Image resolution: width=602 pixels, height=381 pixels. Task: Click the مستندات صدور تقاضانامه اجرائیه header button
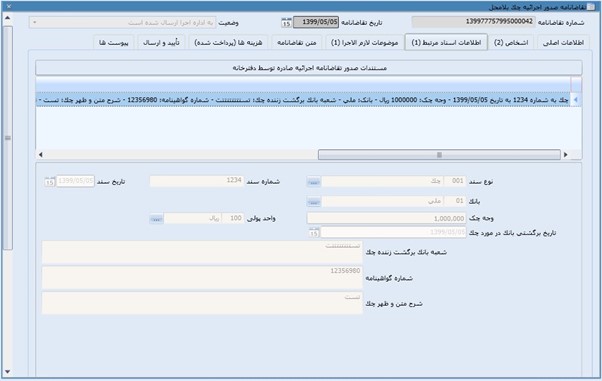click(x=309, y=68)
